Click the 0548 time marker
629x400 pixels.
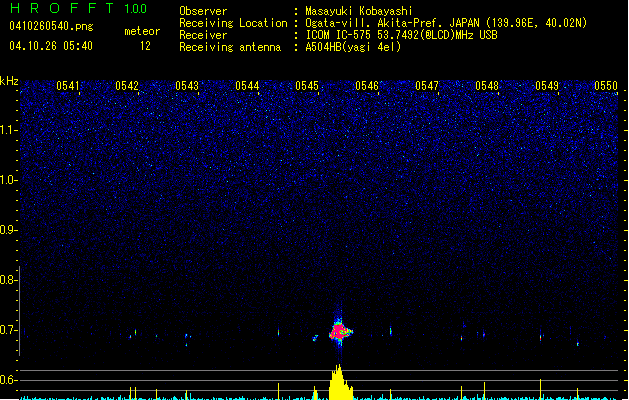[487, 85]
